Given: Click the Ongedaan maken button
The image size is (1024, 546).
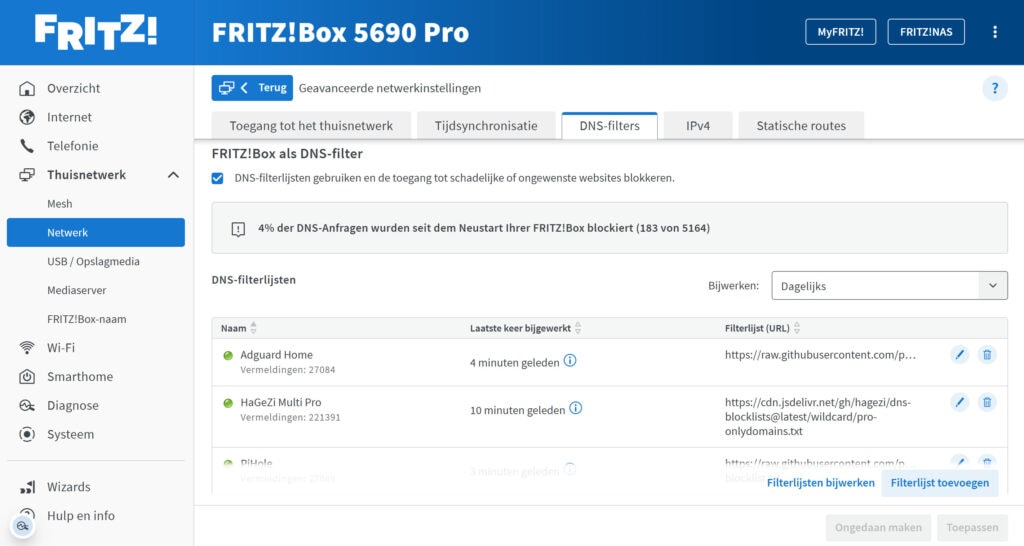Looking at the screenshot, I should click(878, 527).
